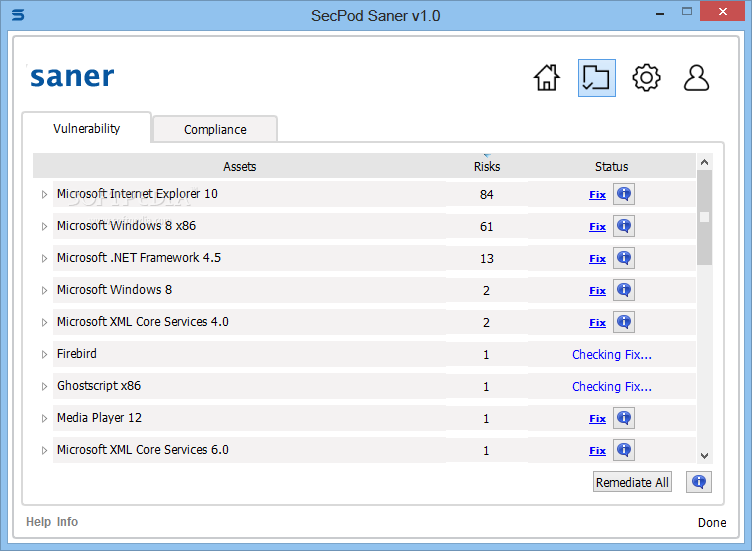Image resolution: width=752 pixels, height=551 pixels.
Task: Show info for Microsoft XML Core Services 4.0
Action: (x=623, y=322)
